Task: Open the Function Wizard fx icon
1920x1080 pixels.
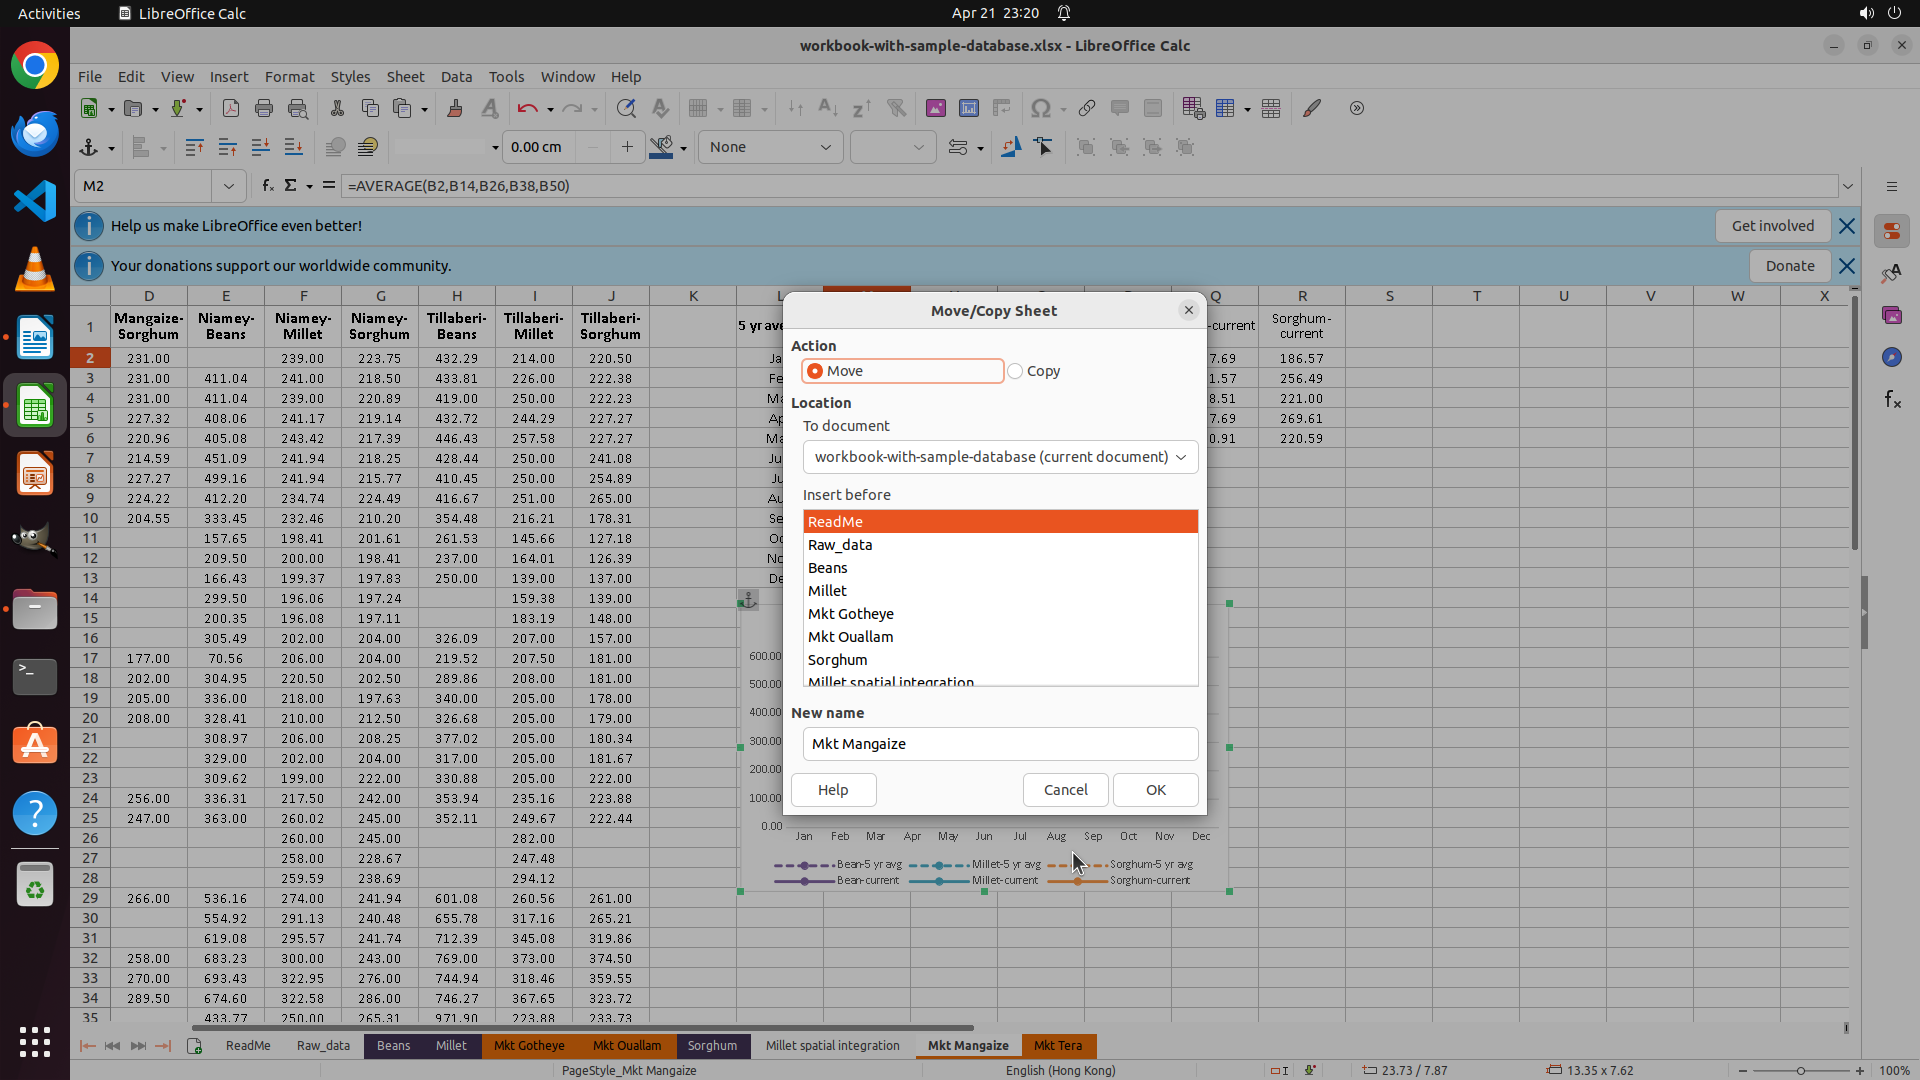Action: (x=267, y=186)
